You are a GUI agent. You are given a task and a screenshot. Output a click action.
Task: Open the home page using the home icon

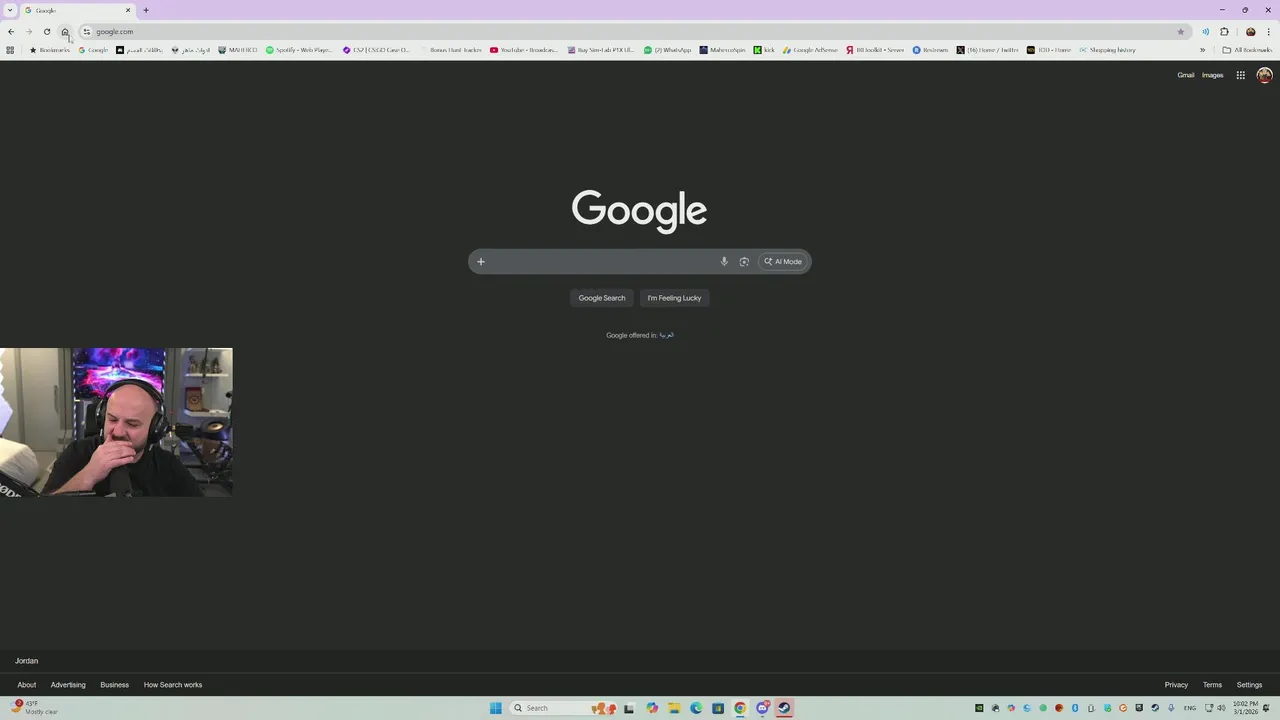tap(65, 32)
